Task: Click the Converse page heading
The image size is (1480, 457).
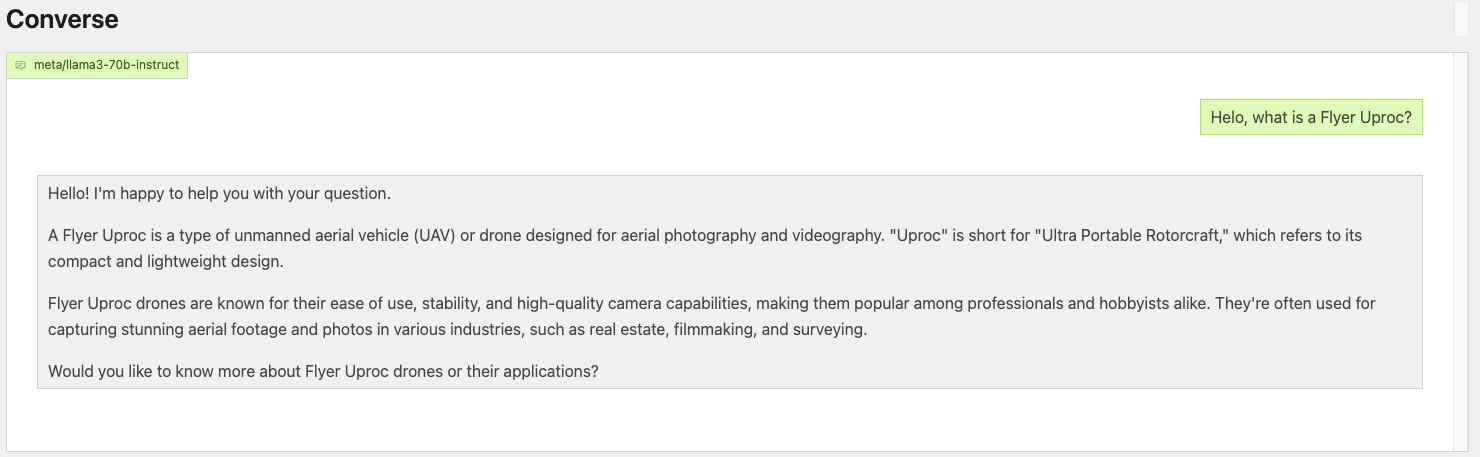Action: tap(62, 19)
